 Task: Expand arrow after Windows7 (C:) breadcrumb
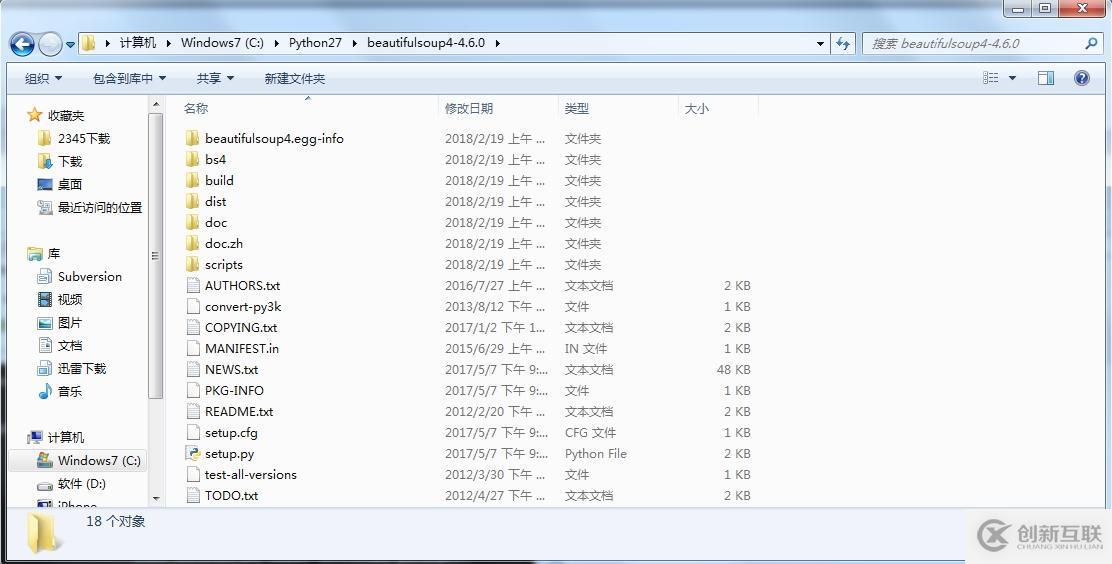[276, 43]
